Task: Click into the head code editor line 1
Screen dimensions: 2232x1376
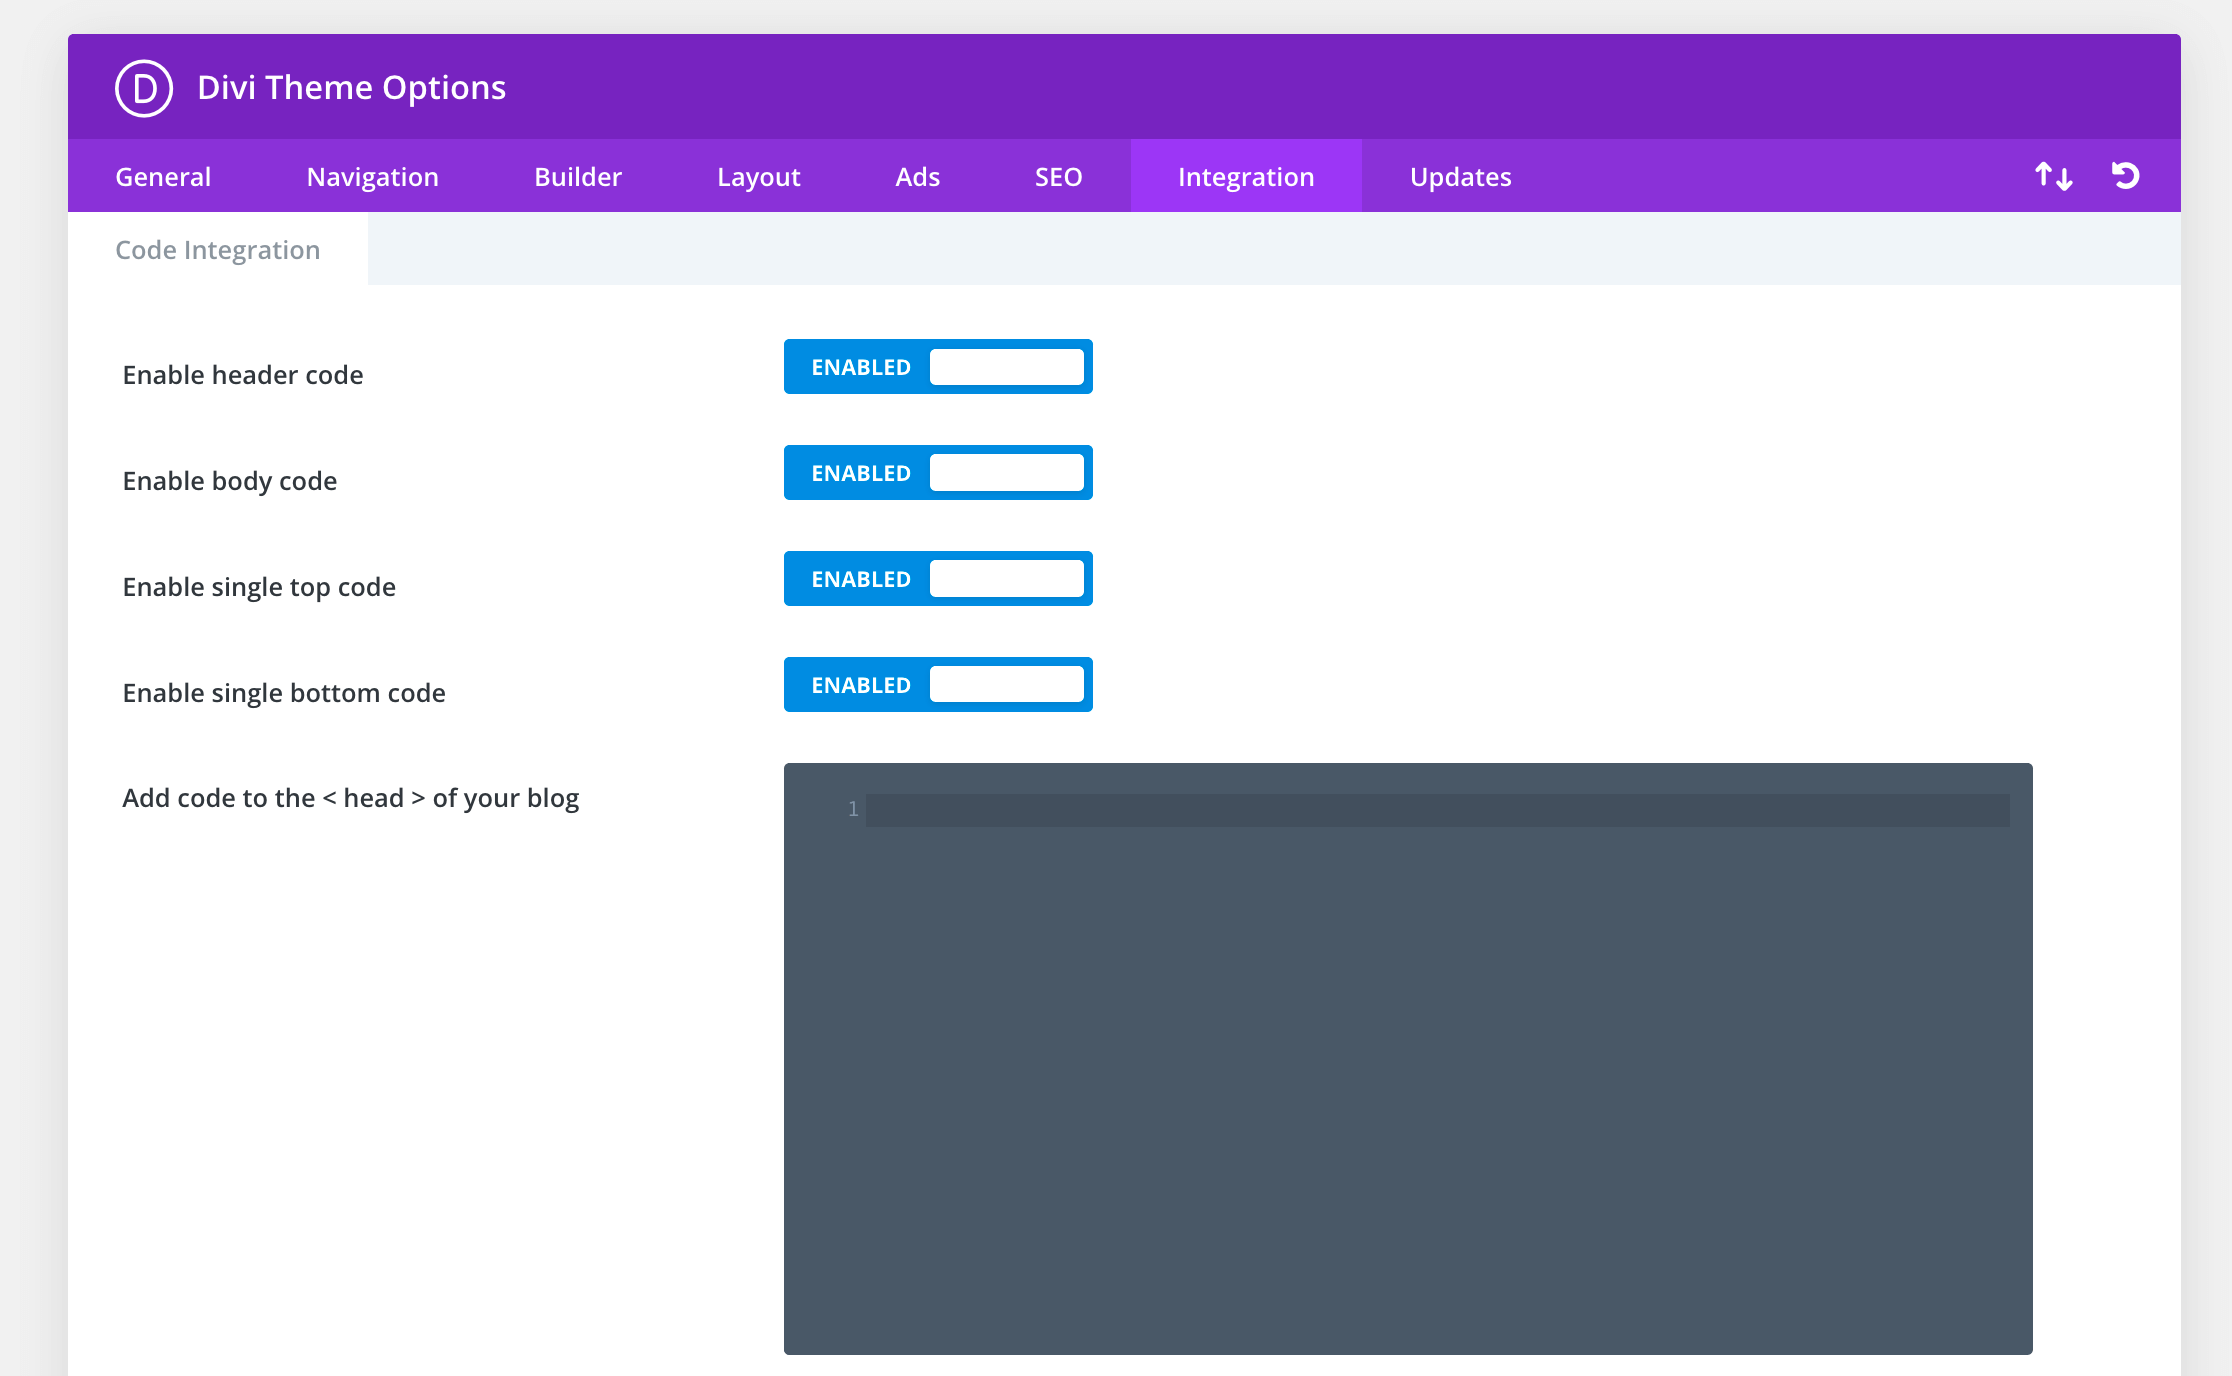Action: (x=1436, y=810)
